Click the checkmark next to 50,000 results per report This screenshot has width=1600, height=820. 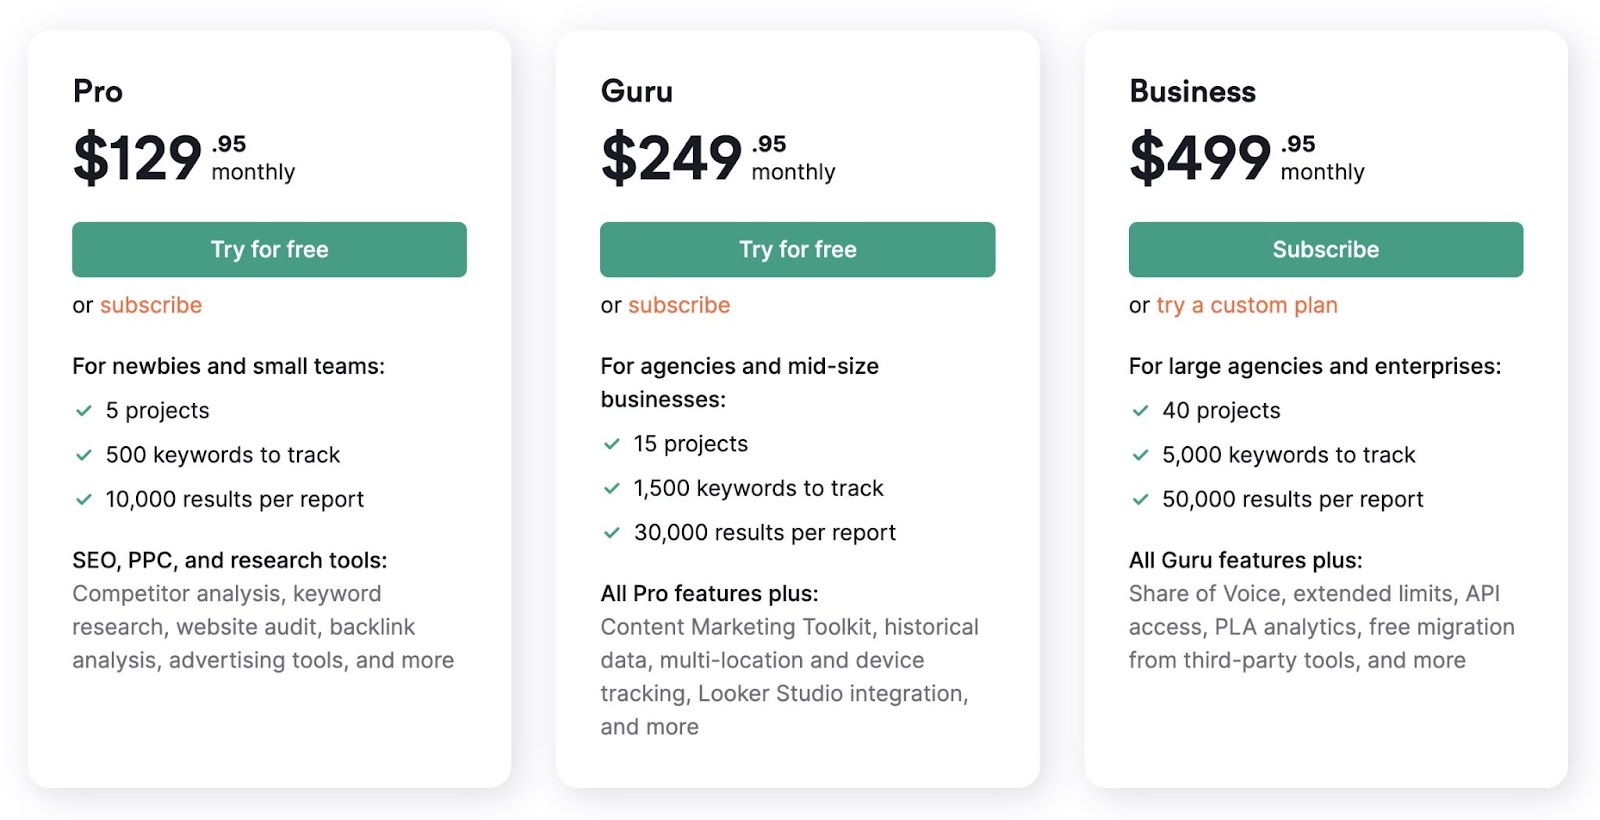point(1139,499)
